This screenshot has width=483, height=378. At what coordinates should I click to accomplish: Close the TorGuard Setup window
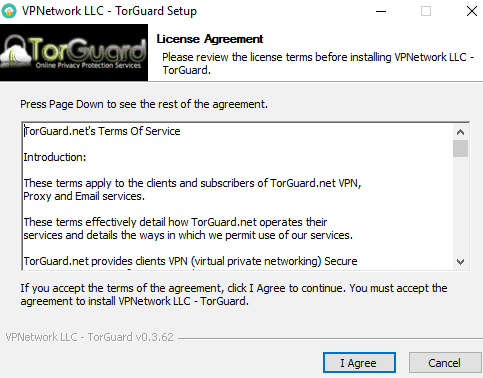(471, 11)
